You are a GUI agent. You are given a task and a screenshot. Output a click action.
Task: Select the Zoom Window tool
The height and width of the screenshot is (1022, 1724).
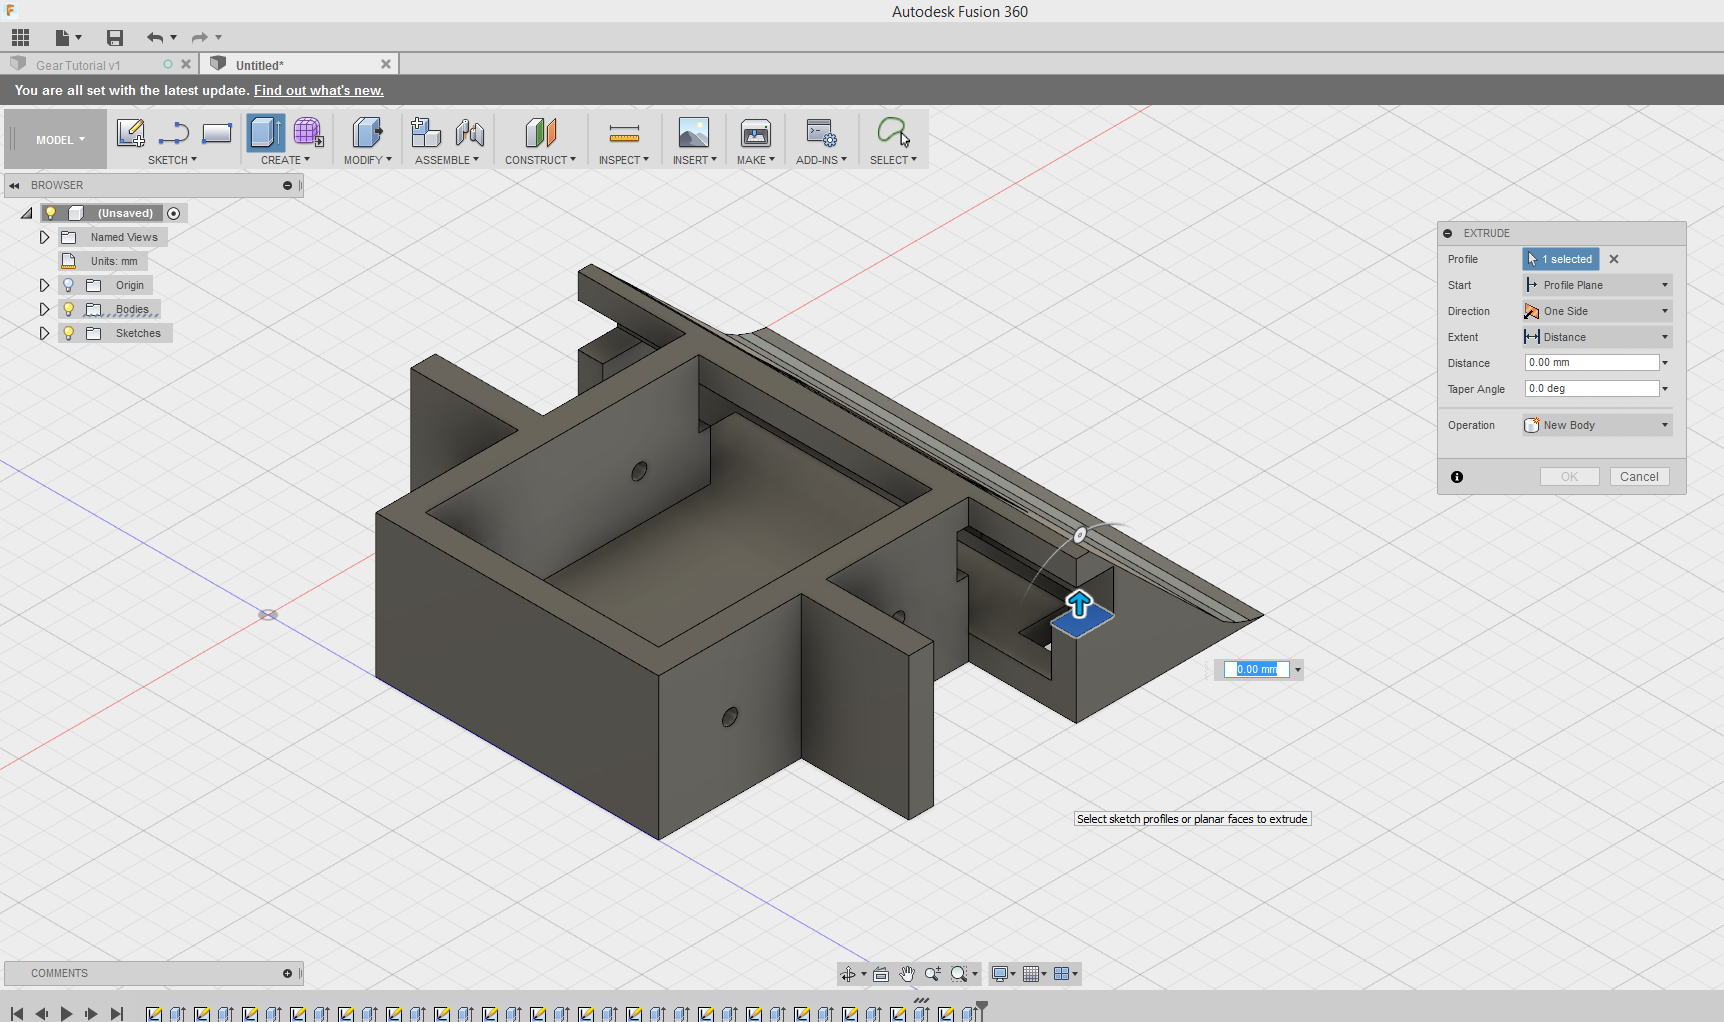[960, 973]
